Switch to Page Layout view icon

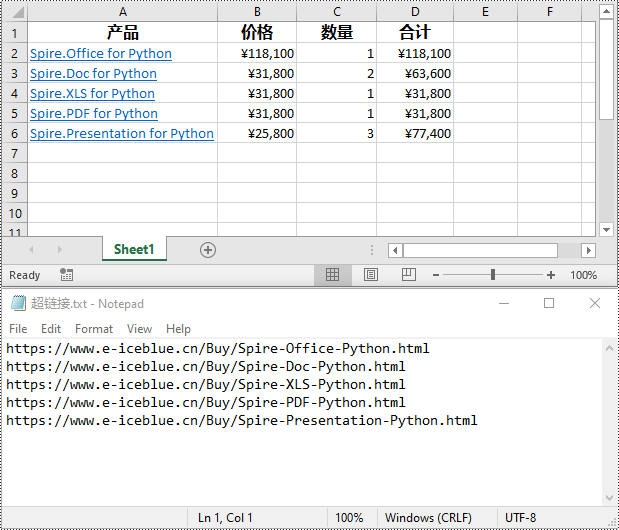click(x=370, y=275)
